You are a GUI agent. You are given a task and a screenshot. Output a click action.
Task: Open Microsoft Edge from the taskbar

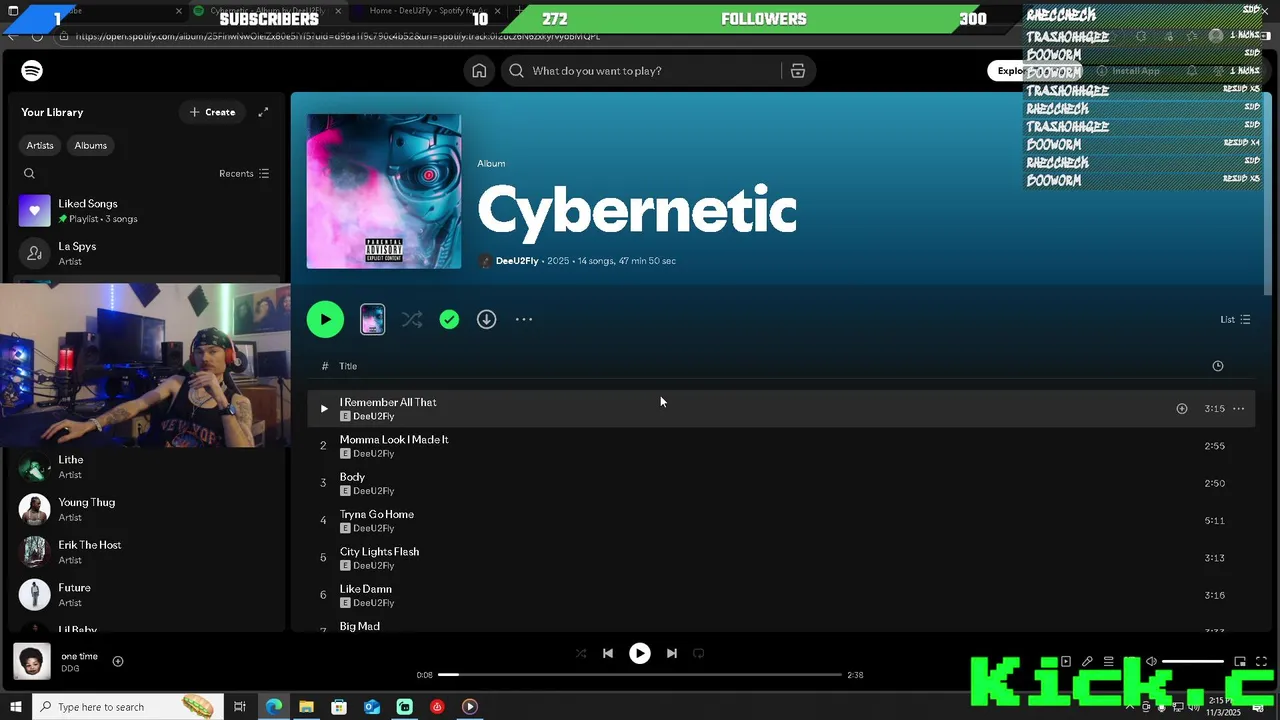click(x=274, y=707)
